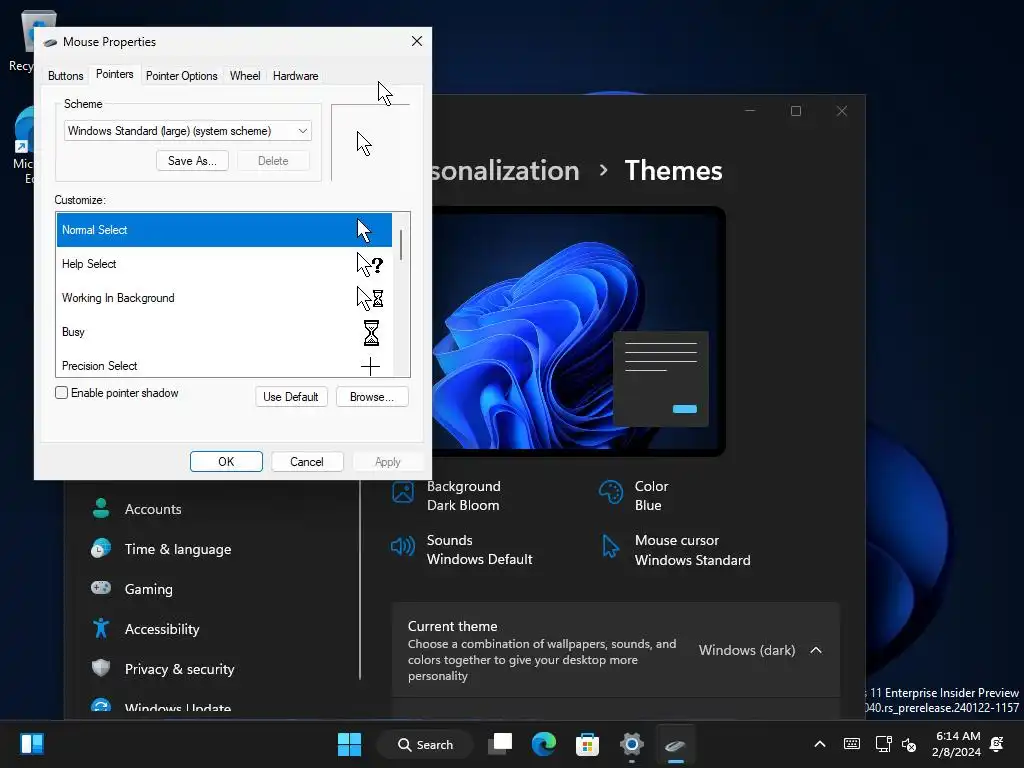Open Settings gear on taskbar
Image resolution: width=1024 pixels, height=768 pixels.
(x=632, y=744)
